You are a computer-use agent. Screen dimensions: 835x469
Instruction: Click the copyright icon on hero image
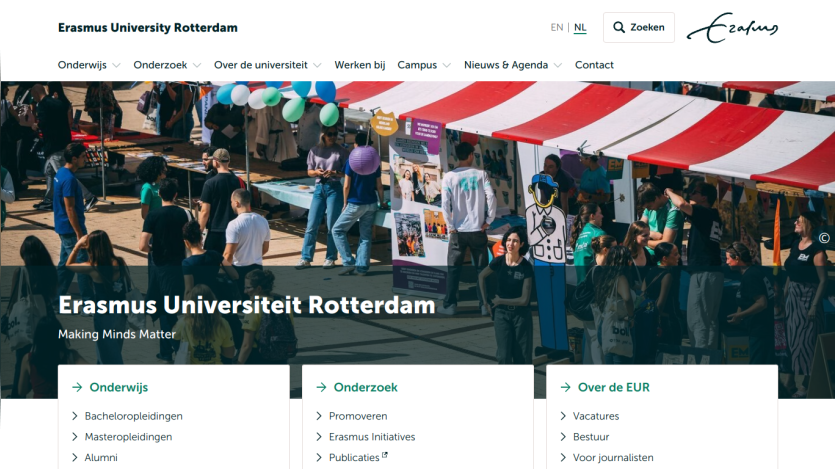click(824, 238)
